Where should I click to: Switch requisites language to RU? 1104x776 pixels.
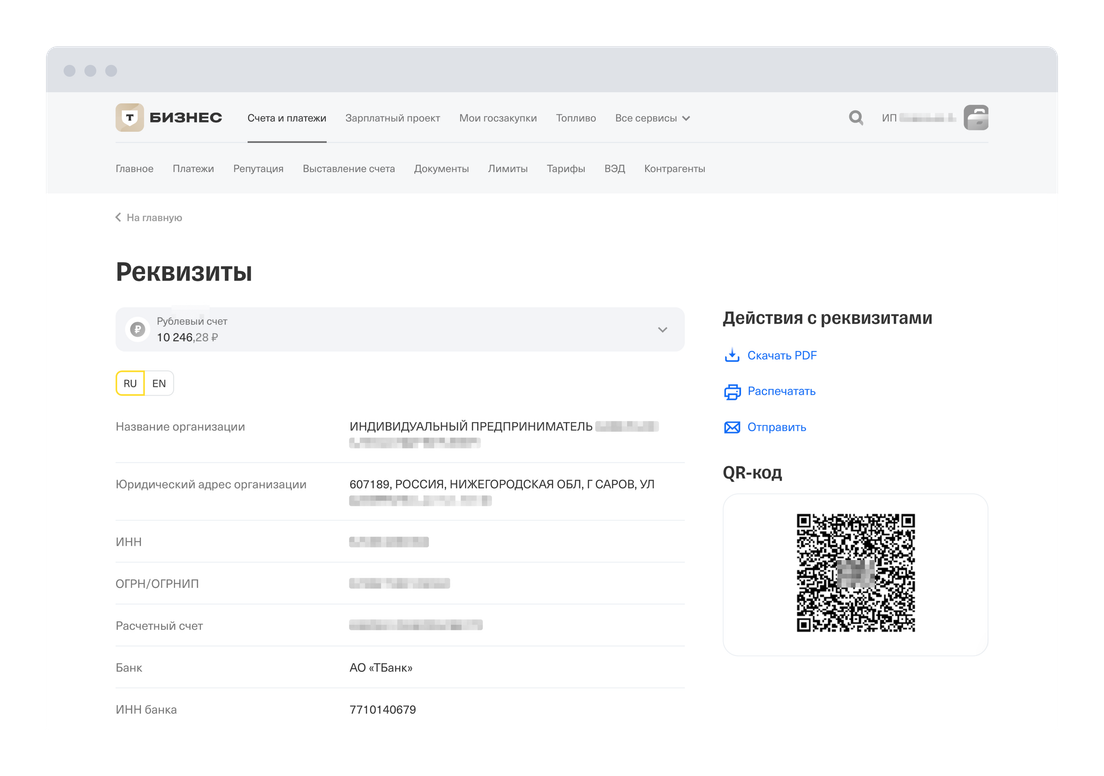tap(130, 383)
